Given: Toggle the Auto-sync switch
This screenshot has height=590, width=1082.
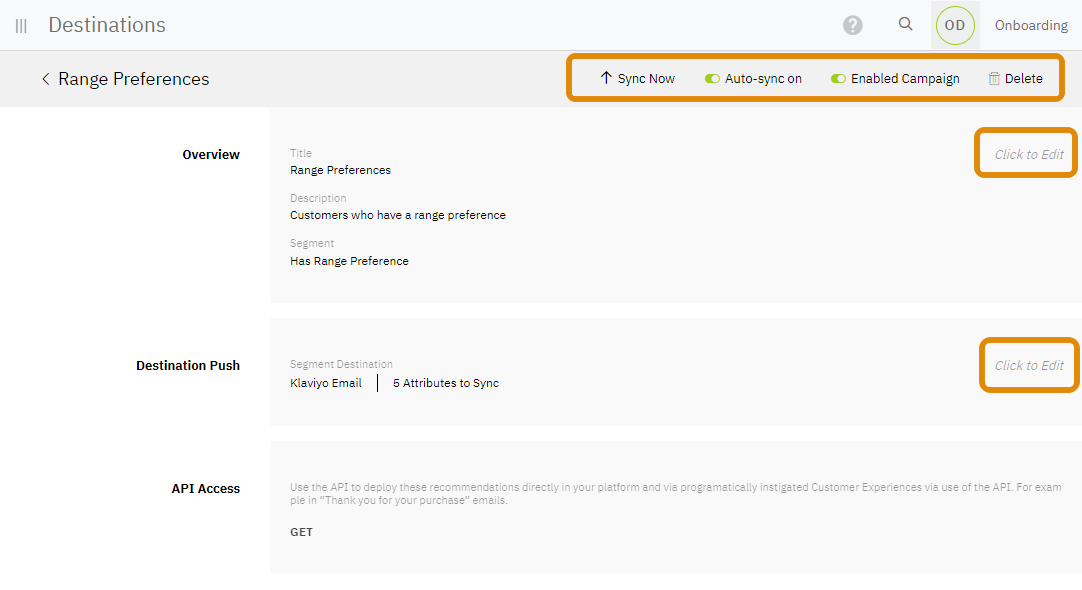Looking at the screenshot, I should (712, 79).
